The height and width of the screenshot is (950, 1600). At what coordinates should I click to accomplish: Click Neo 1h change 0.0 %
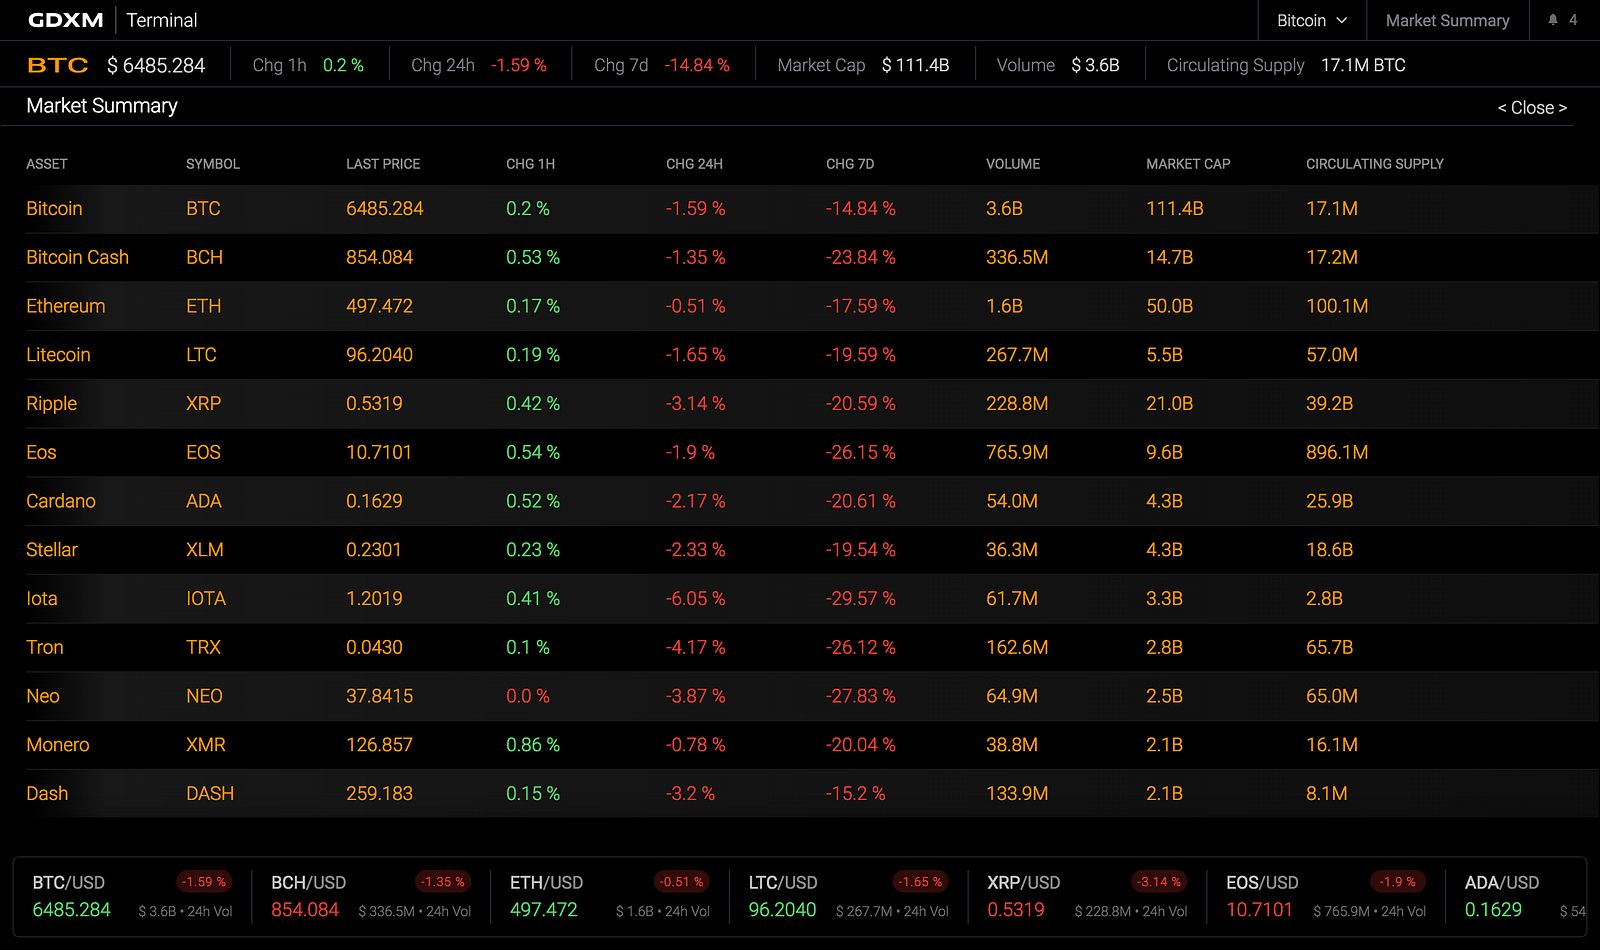tap(528, 697)
